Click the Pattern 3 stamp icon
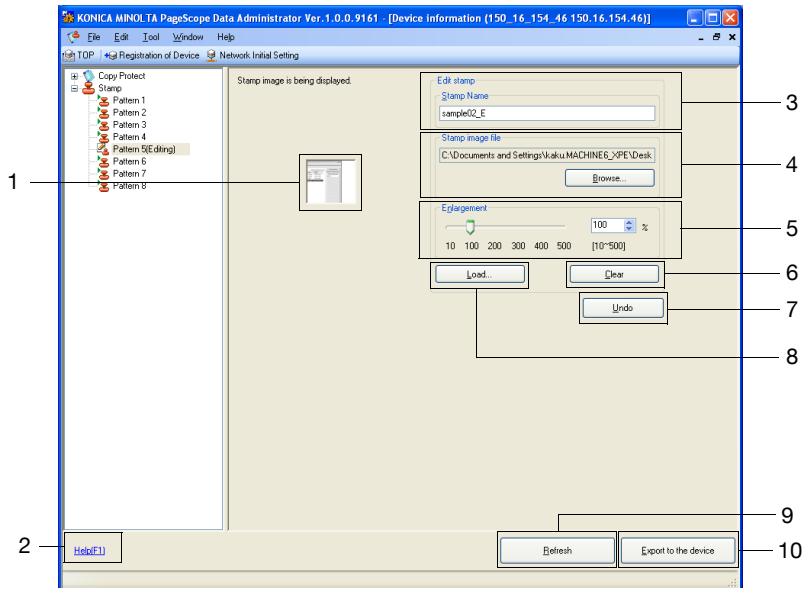The width and height of the screenshot is (809, 593). pos(103,125)
